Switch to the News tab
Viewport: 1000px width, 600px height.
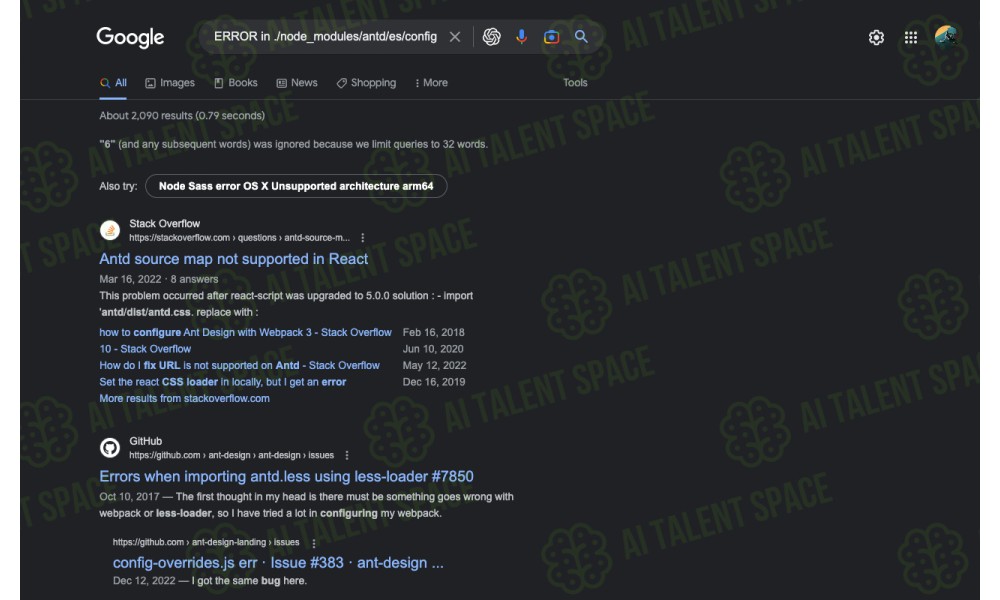[x=297, y=83]
